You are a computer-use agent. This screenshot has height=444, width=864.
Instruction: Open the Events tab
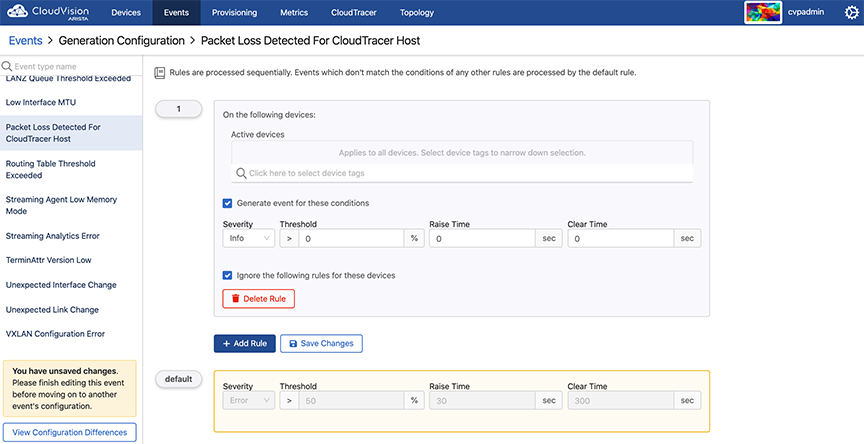pyautogui.click(x=176, y=12)
